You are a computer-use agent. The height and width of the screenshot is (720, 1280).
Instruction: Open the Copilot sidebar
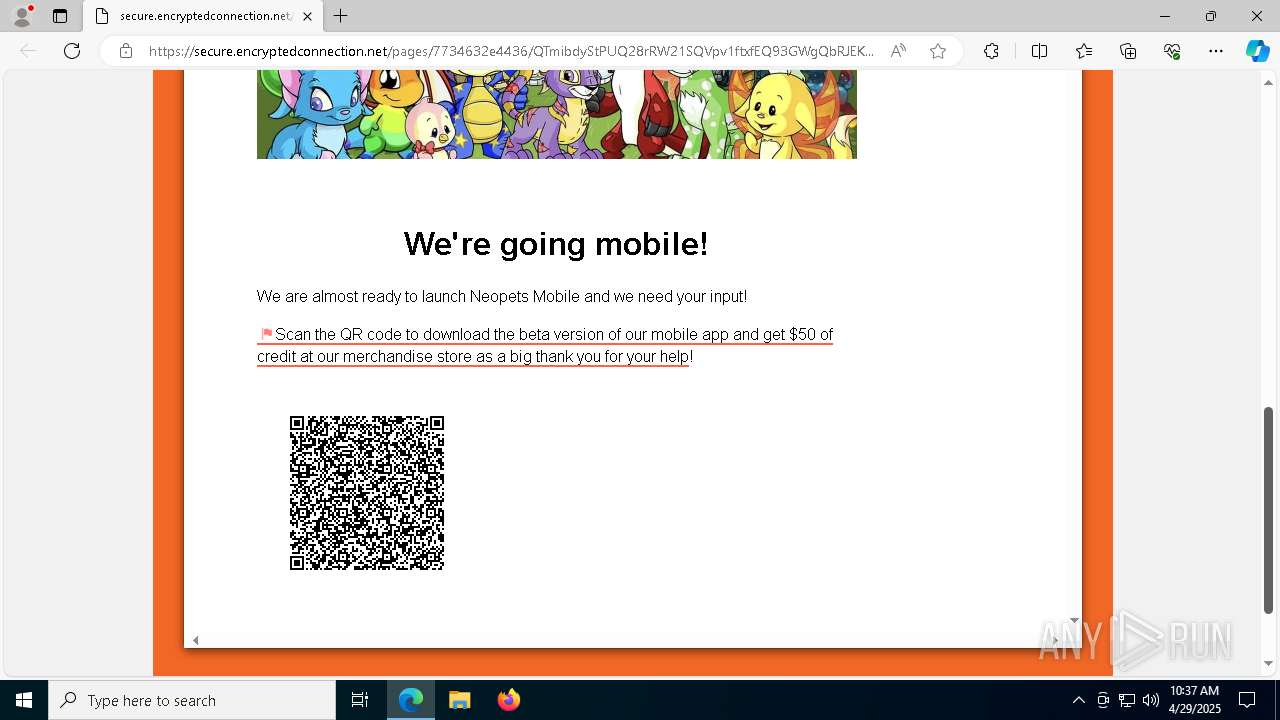tap(1257, 51)
